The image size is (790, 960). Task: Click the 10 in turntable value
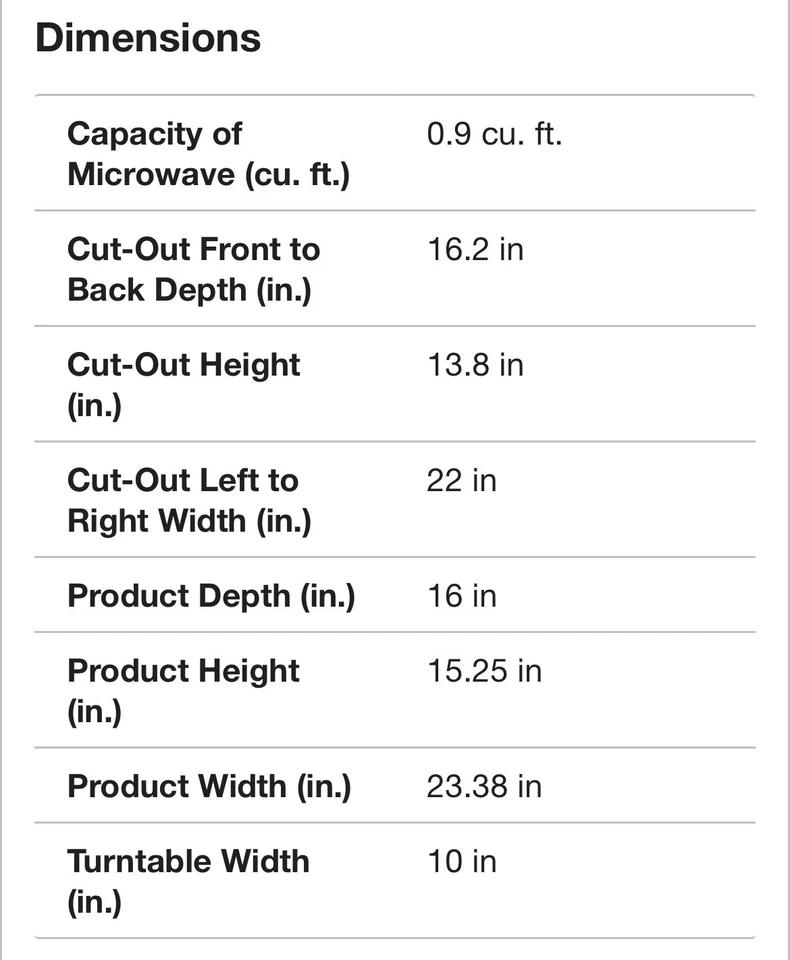[x=461, y=862]
